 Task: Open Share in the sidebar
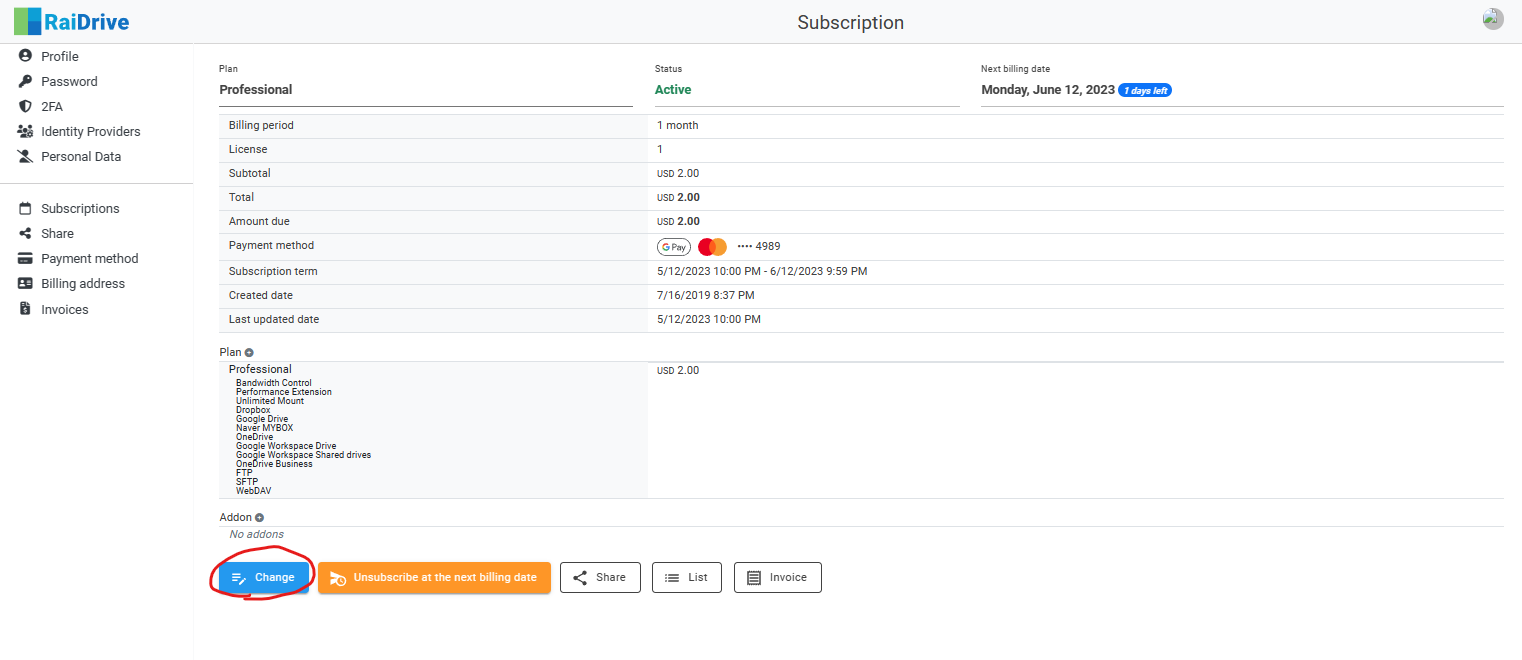pos(57,233)
